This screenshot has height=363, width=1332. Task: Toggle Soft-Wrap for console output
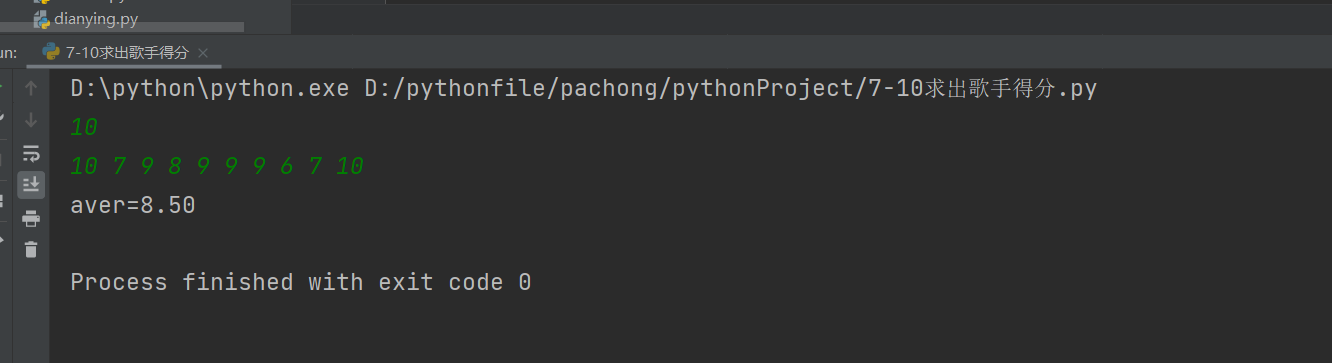[x=31, y=153]
